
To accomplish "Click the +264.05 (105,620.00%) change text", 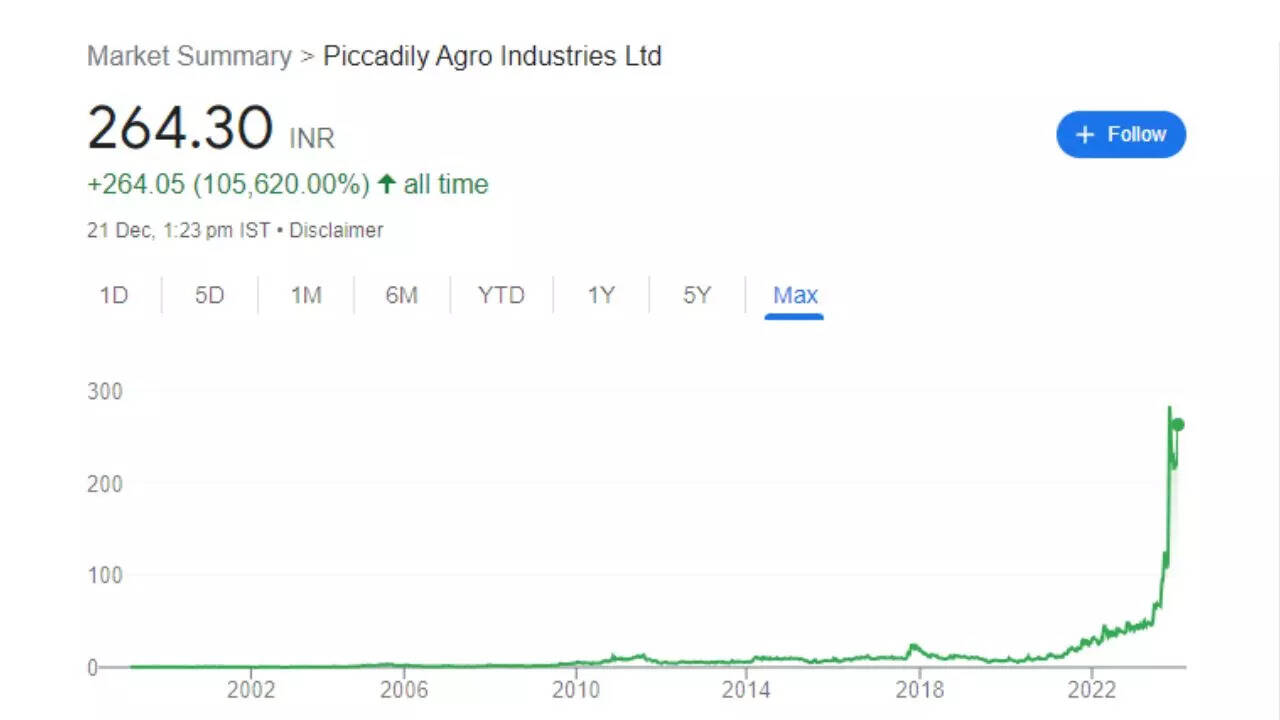I will (228, 184).
